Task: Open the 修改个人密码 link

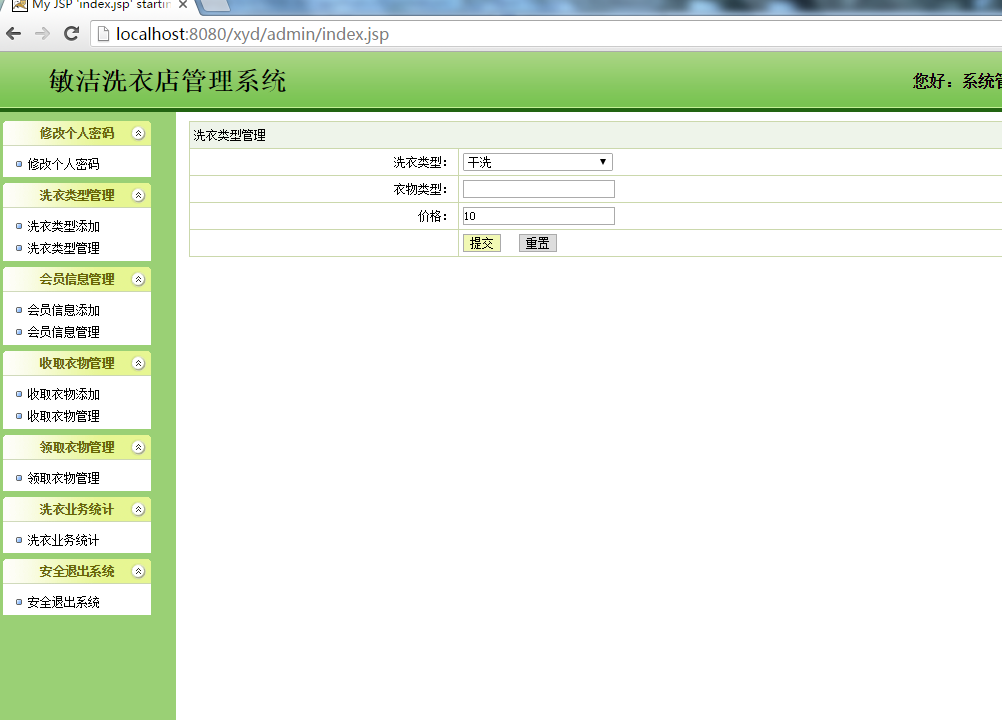Action: click(63, 164)
